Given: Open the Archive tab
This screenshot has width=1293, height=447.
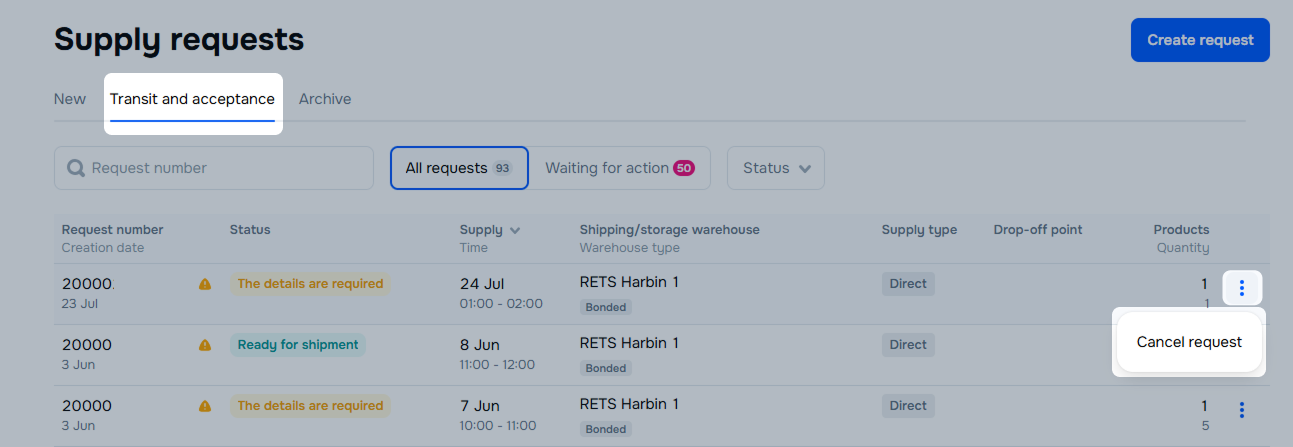Looking at the screenshot, I should pos(325,99).
